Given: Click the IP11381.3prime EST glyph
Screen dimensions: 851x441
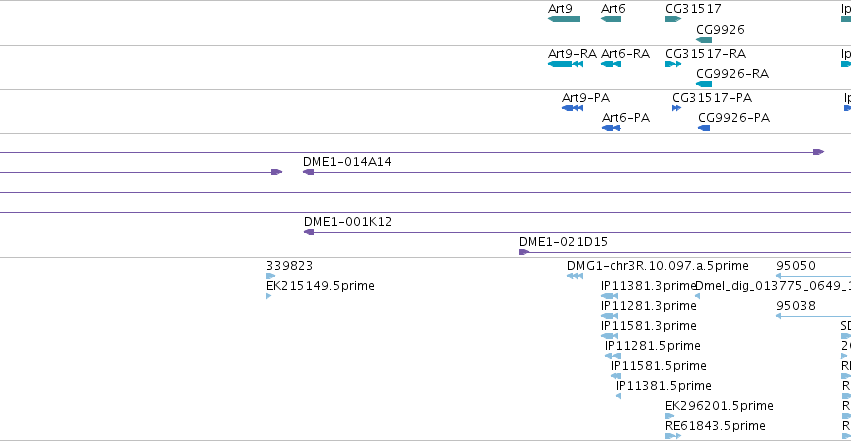Looking at the screenshot, I should point(609,296).
